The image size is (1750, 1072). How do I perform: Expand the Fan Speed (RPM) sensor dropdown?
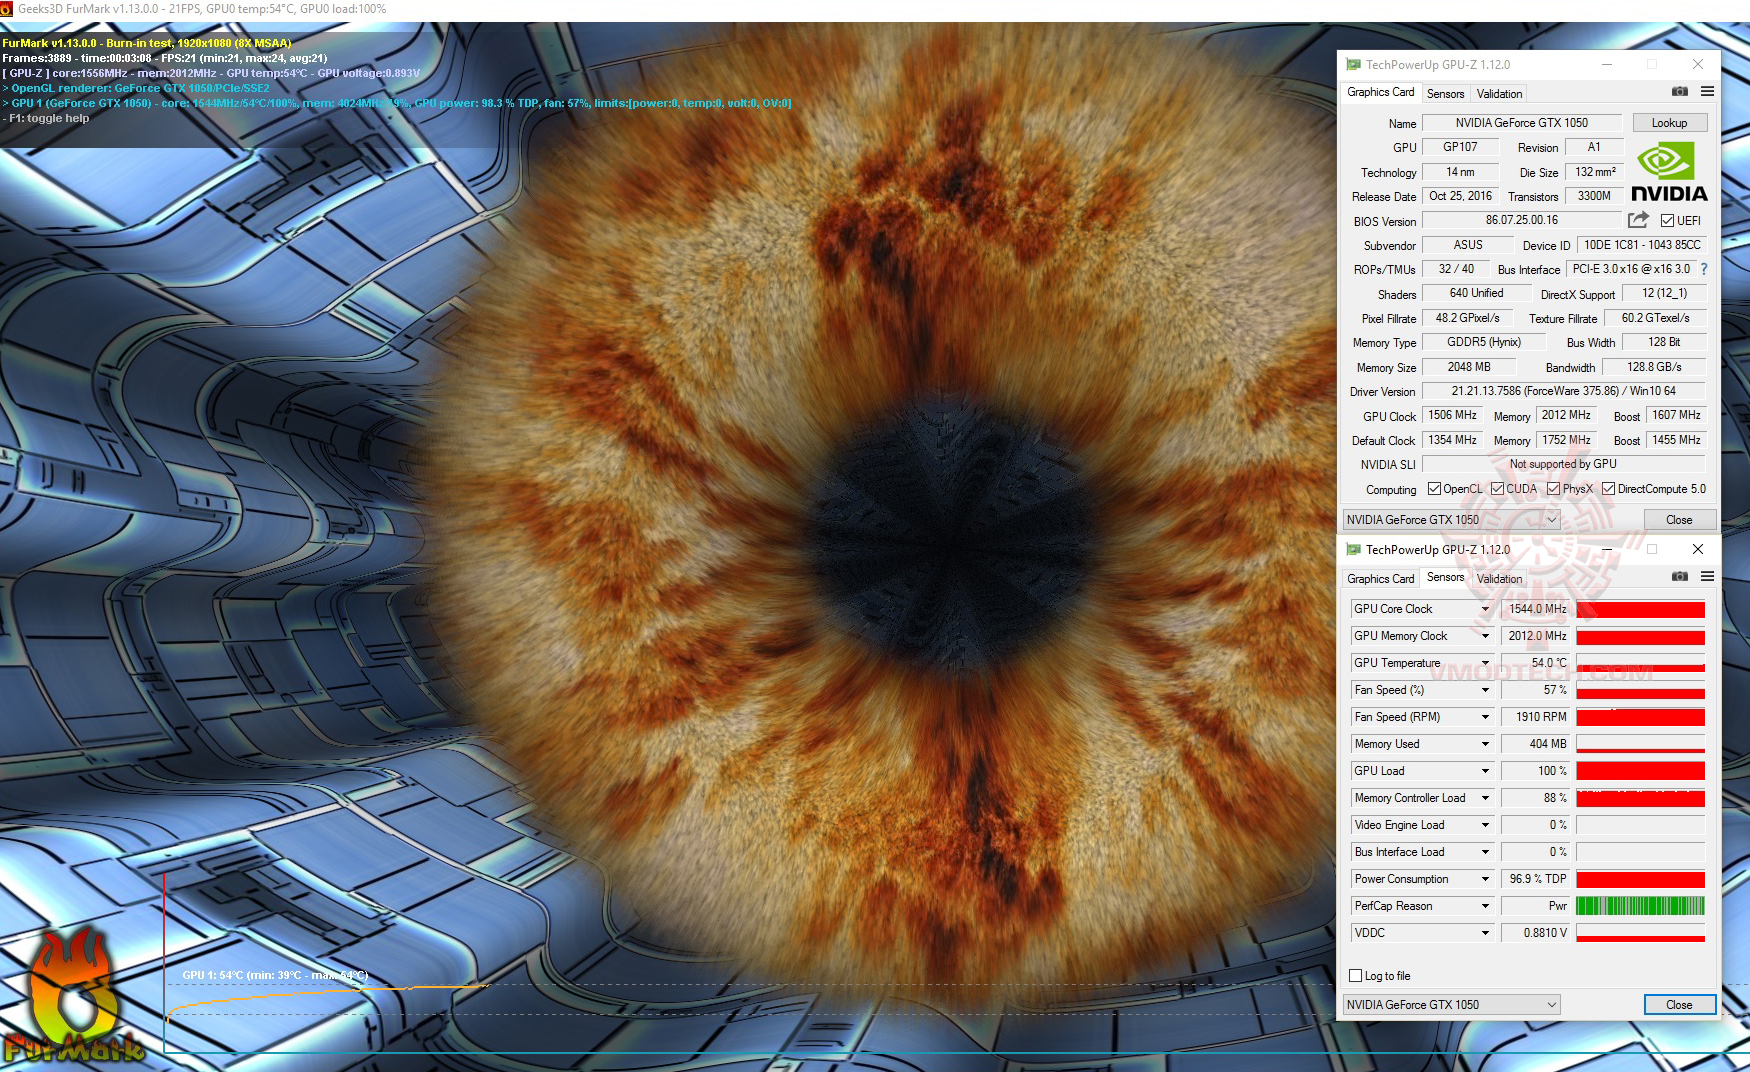[x=1485, y=717]
